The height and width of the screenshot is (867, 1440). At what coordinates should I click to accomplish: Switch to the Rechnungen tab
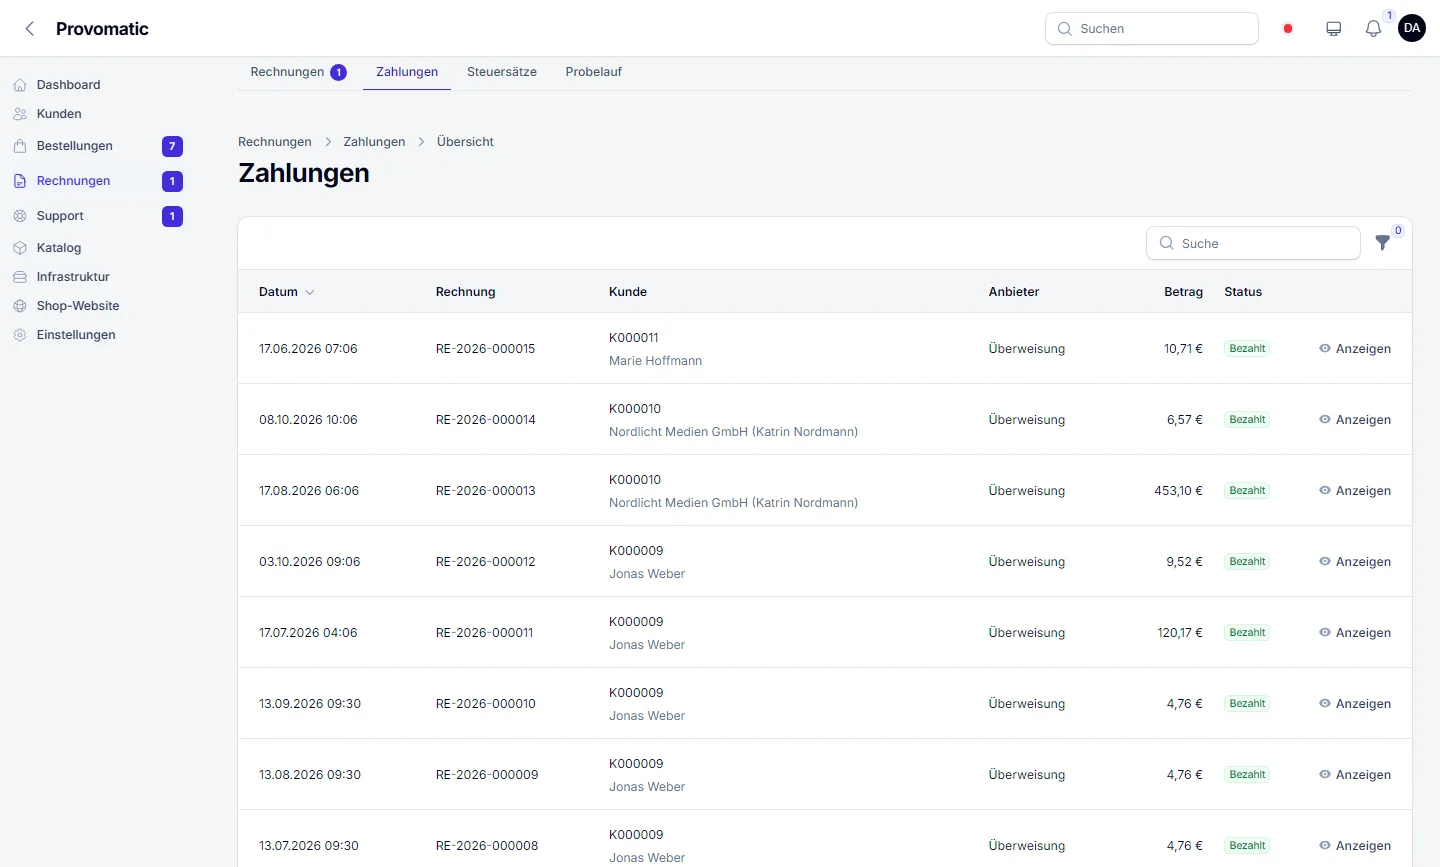coord(298,72)
